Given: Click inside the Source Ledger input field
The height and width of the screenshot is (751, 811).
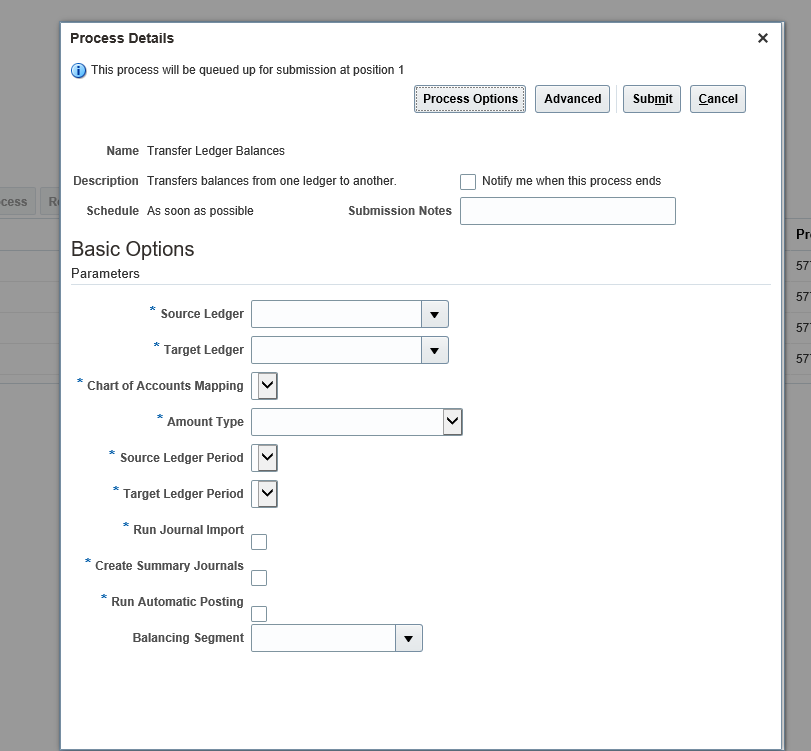Looking at the screenshot, I should (336, 314).
